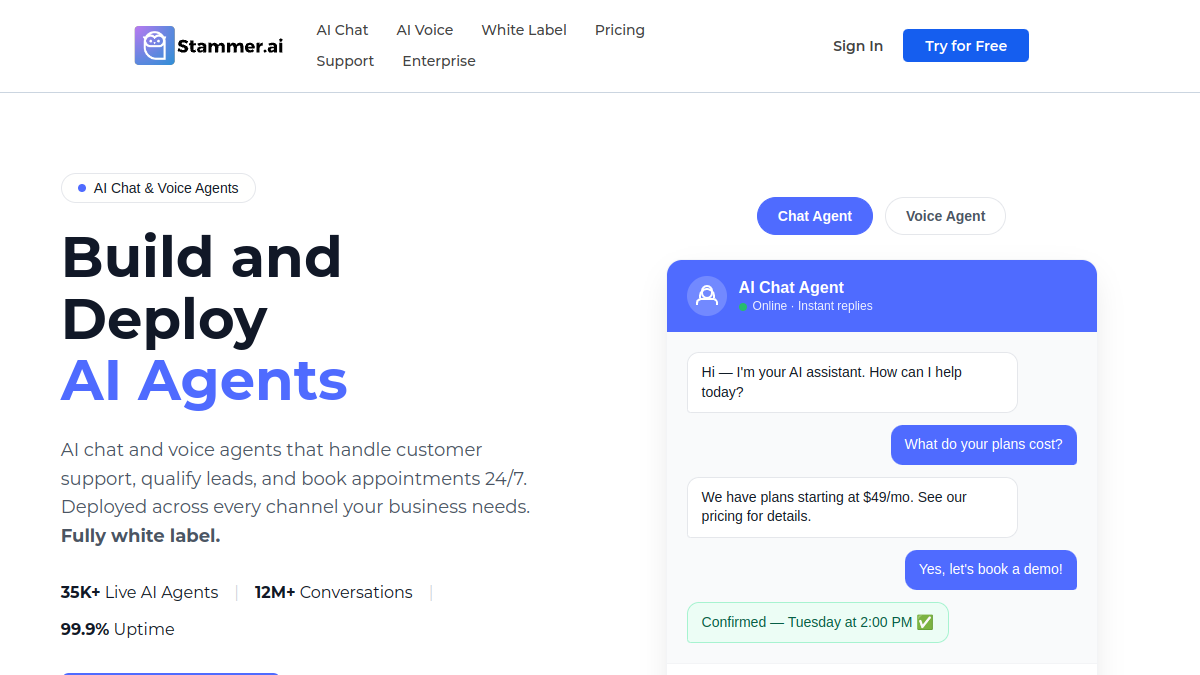Click the "Yes, let's book a demo!" bubble
Screen dimensions: 1200x675
(x=991, y=570)
